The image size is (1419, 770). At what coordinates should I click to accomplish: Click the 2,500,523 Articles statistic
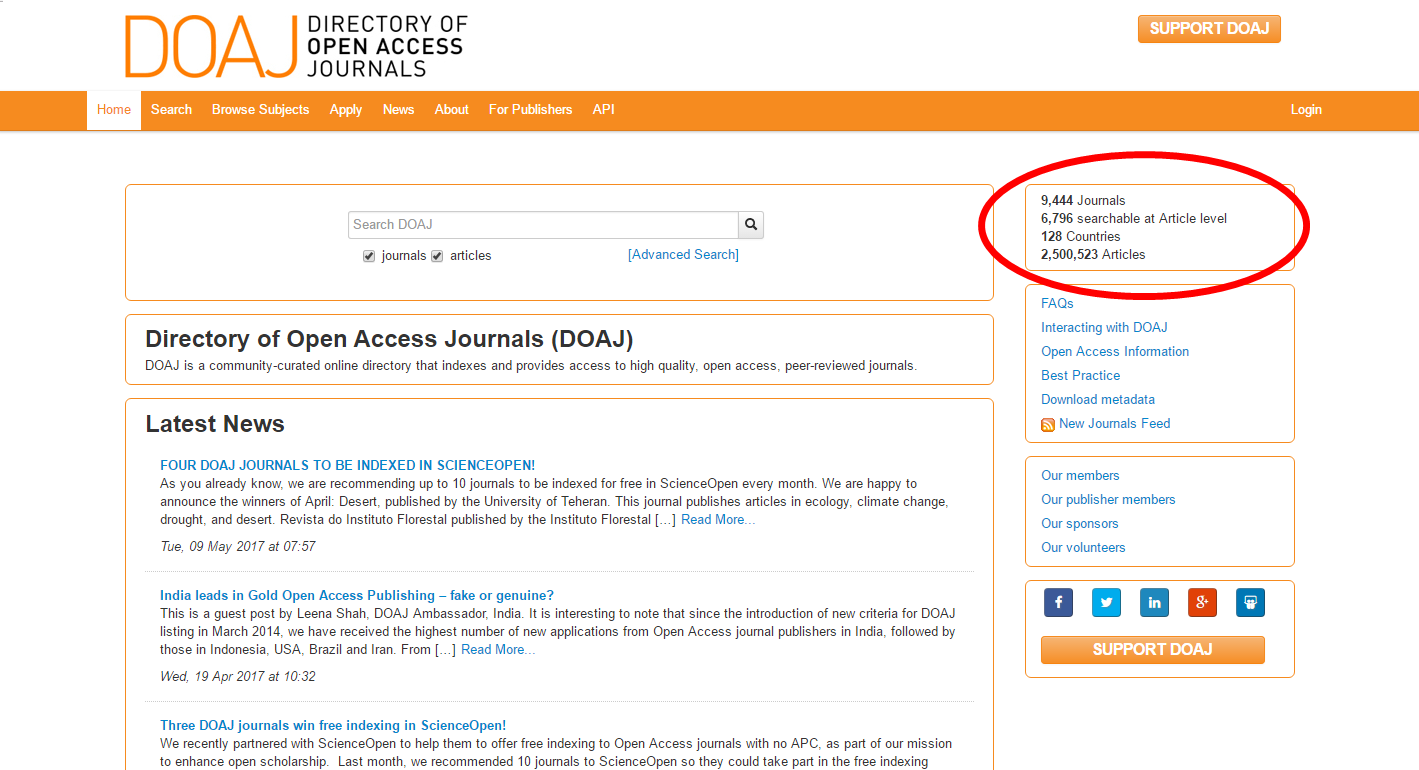[1093, 255]
